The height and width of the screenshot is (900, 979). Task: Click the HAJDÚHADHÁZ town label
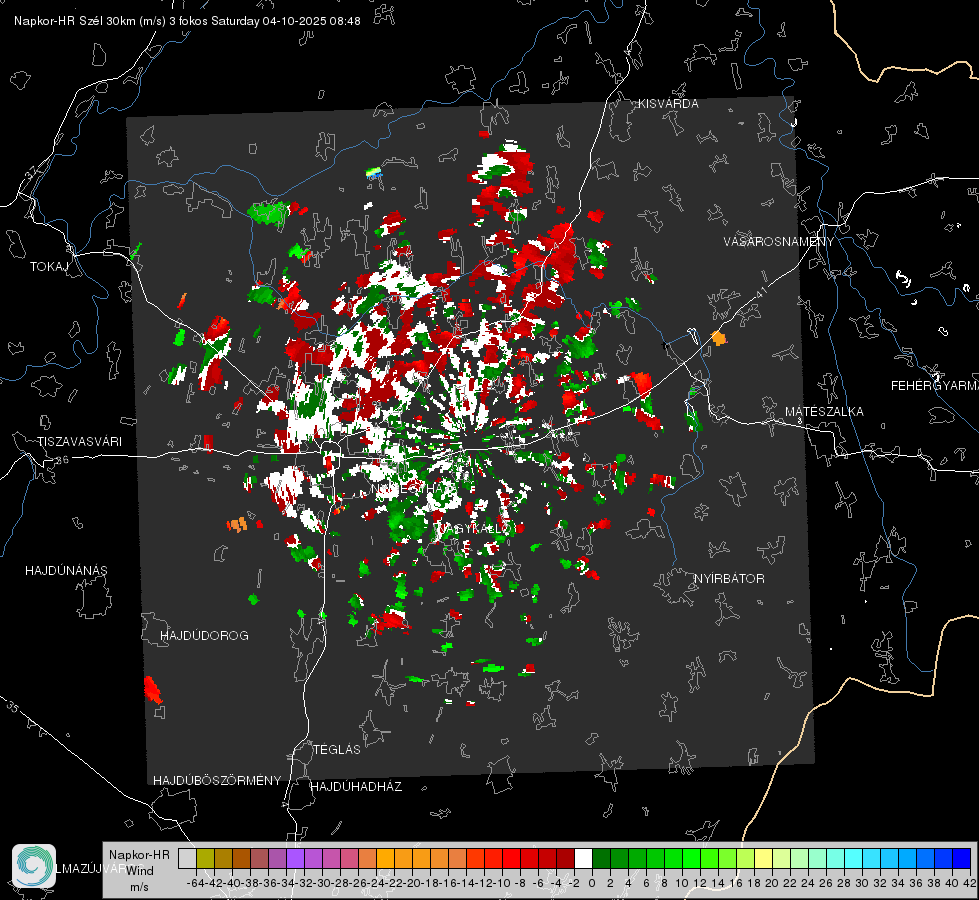356,787
